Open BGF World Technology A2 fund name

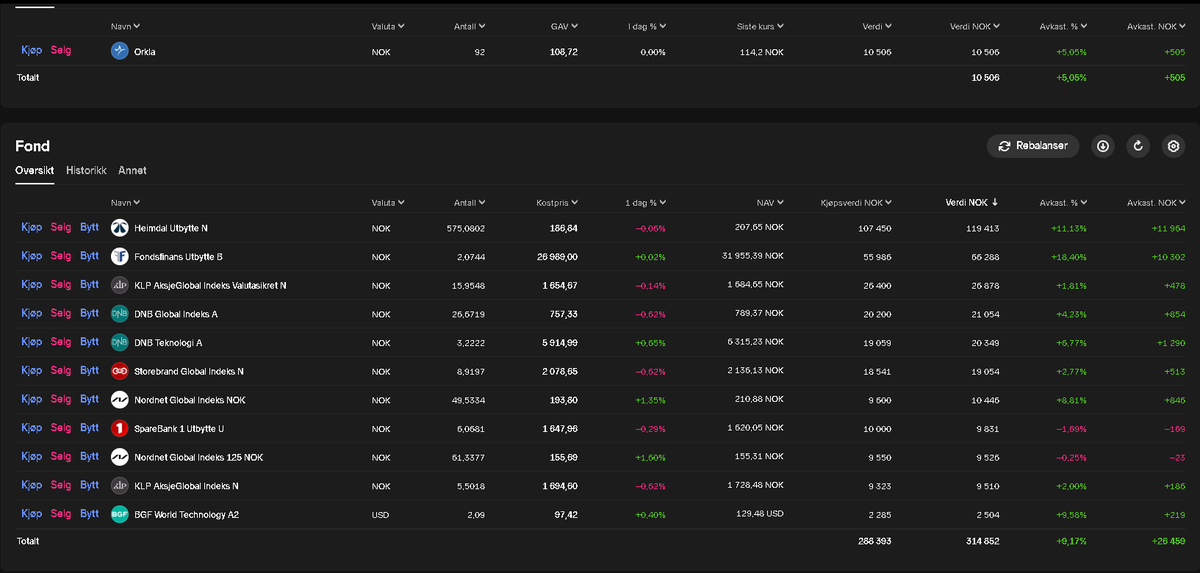[x=186, y=515]
